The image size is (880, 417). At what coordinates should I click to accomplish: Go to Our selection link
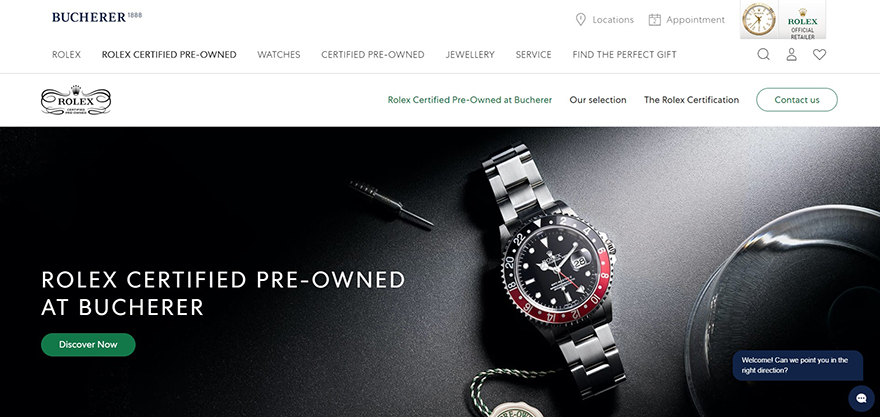pyautogui.click(x=598, y=100)
